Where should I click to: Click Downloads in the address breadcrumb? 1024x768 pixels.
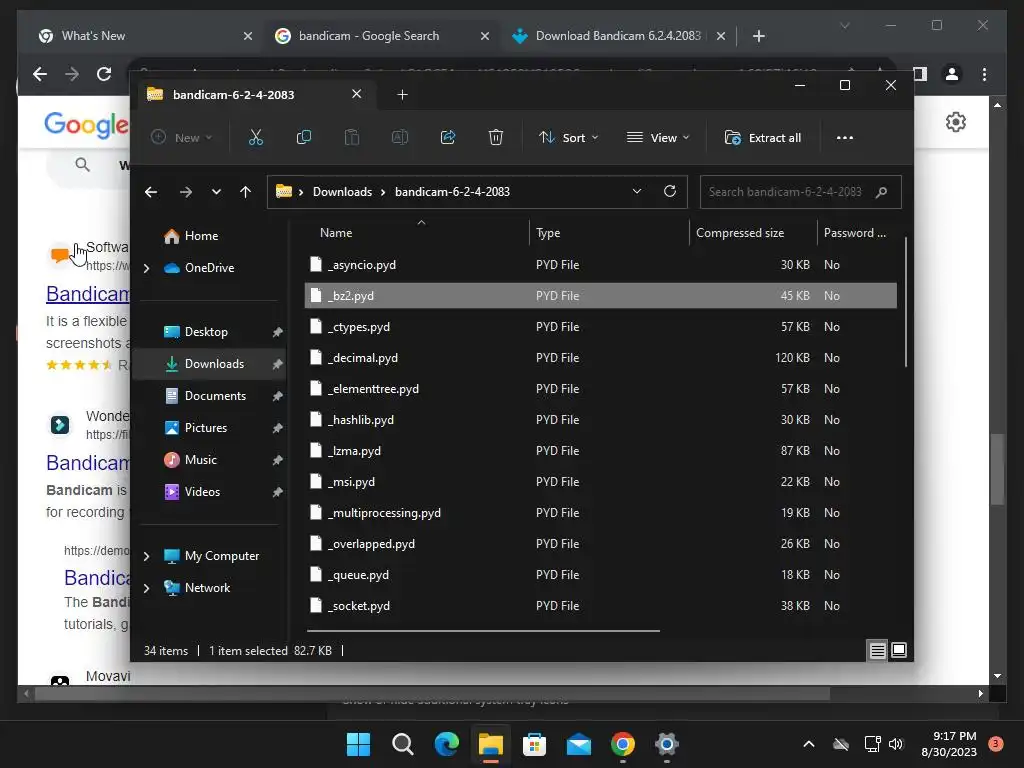tap(342, 192)
